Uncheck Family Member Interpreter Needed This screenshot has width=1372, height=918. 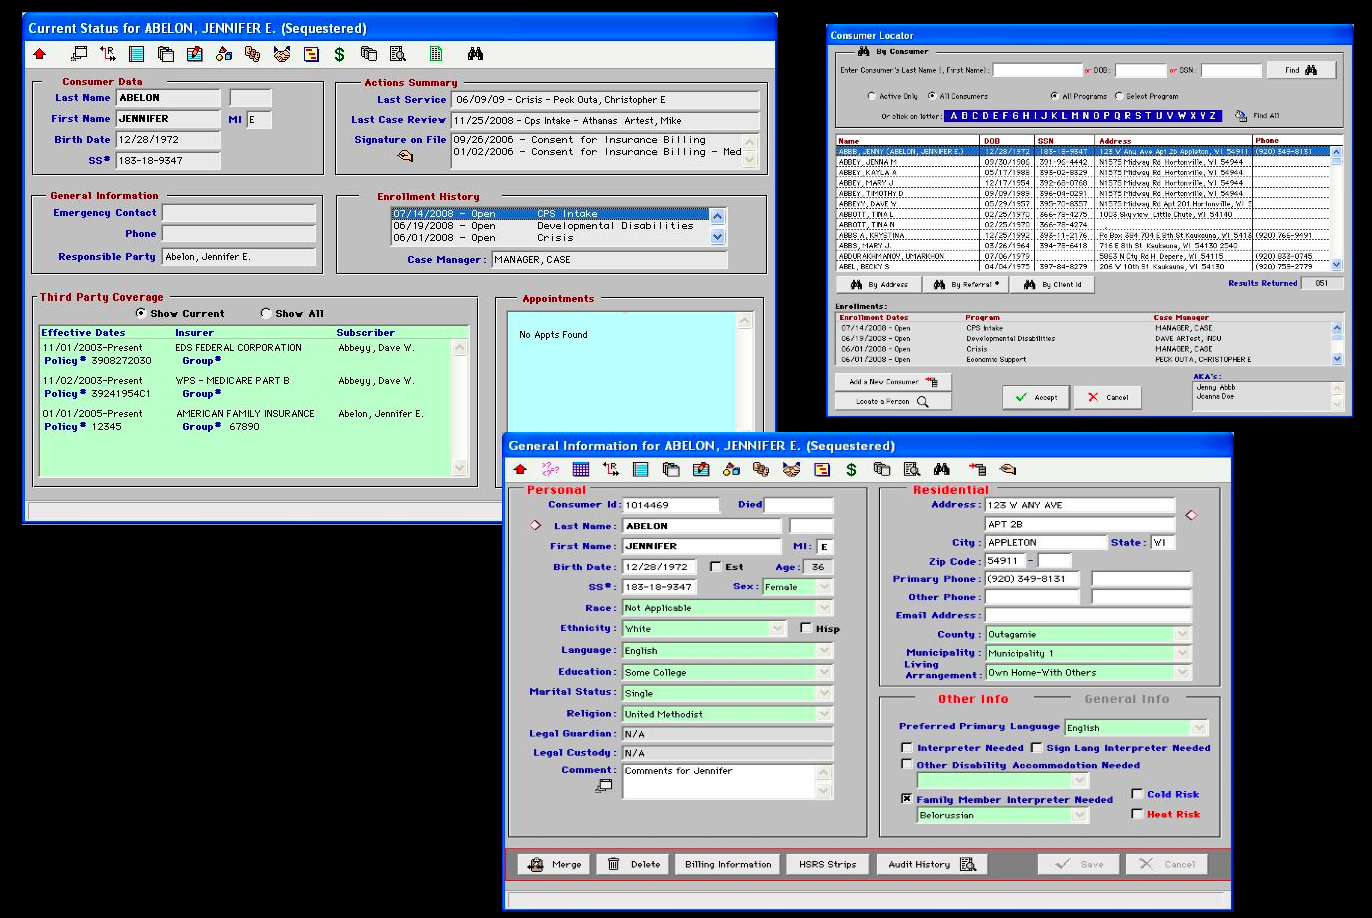point(907,799)
